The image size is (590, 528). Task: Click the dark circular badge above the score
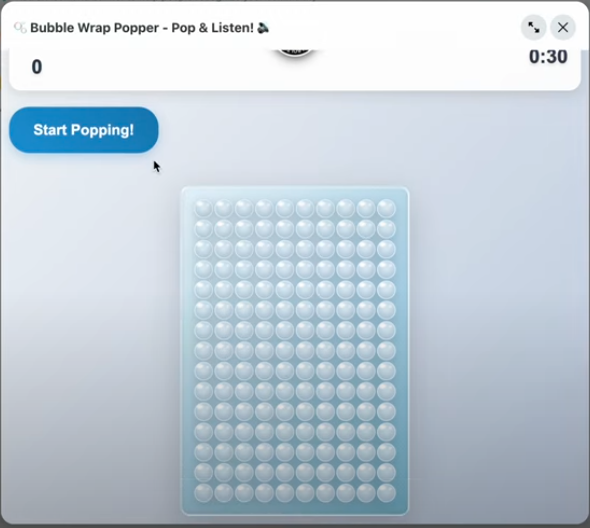(x=295, y=53)
